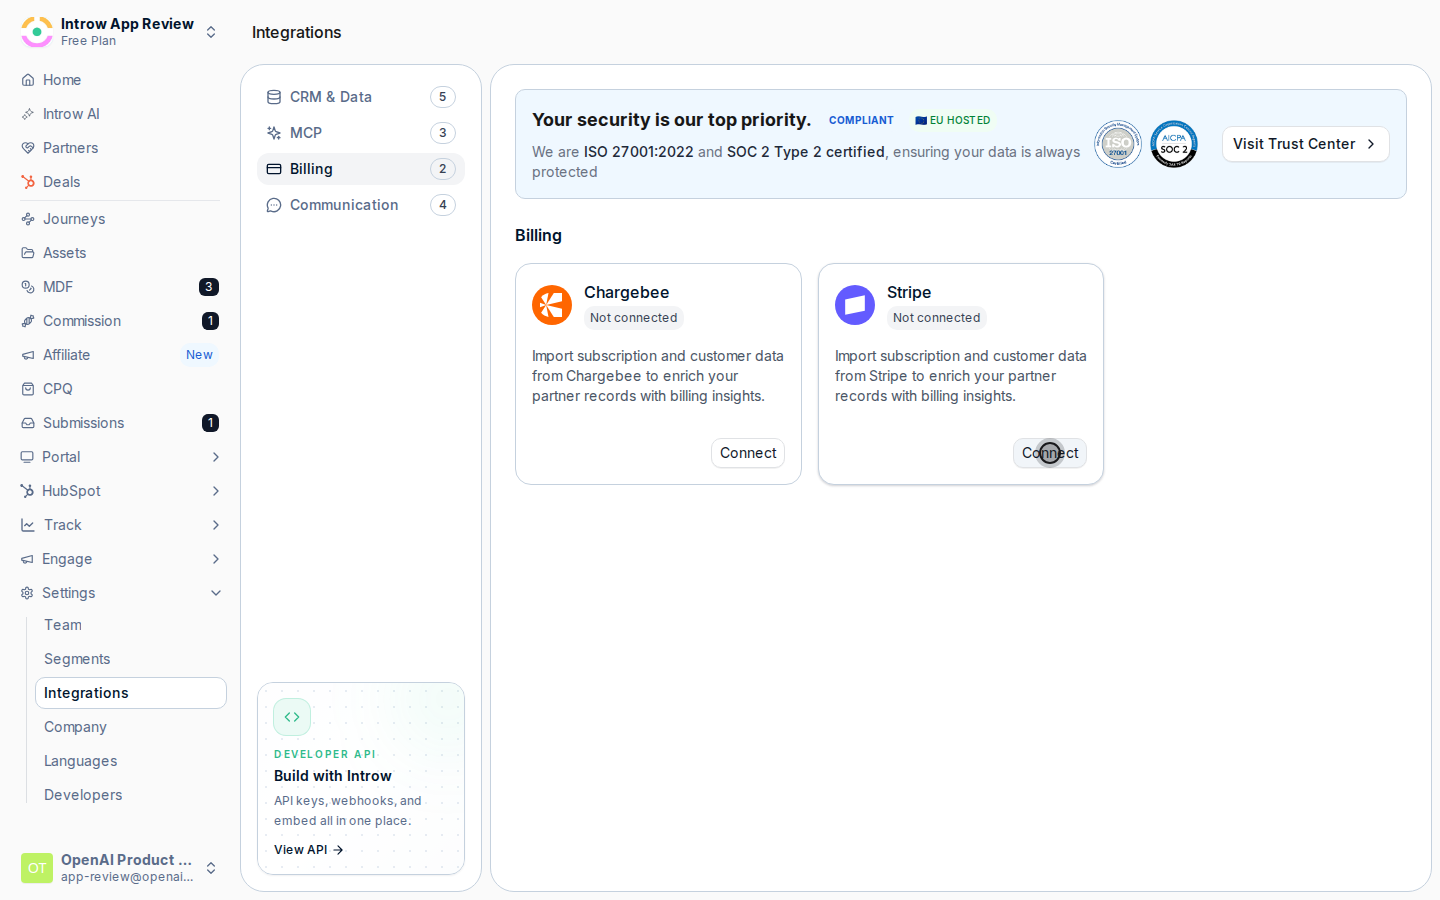Click the Stripe Not connected status
1440x900 pixels.
937,318
